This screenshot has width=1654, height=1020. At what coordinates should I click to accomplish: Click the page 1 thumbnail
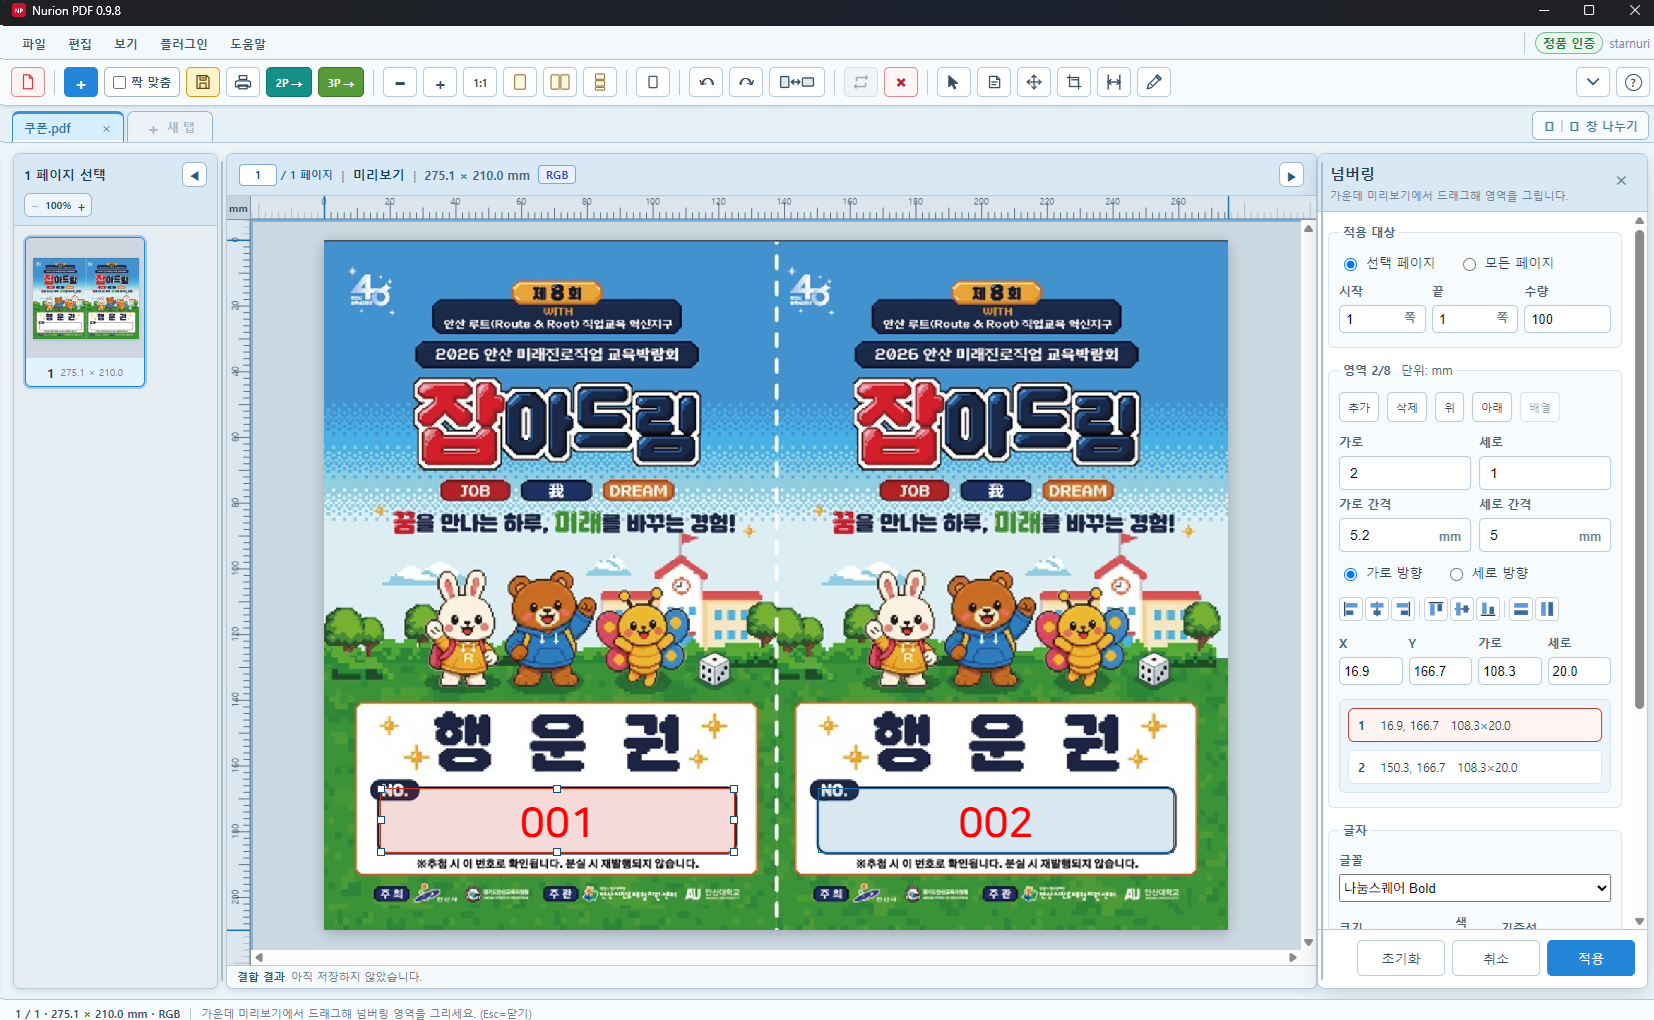tap(85, 311)
